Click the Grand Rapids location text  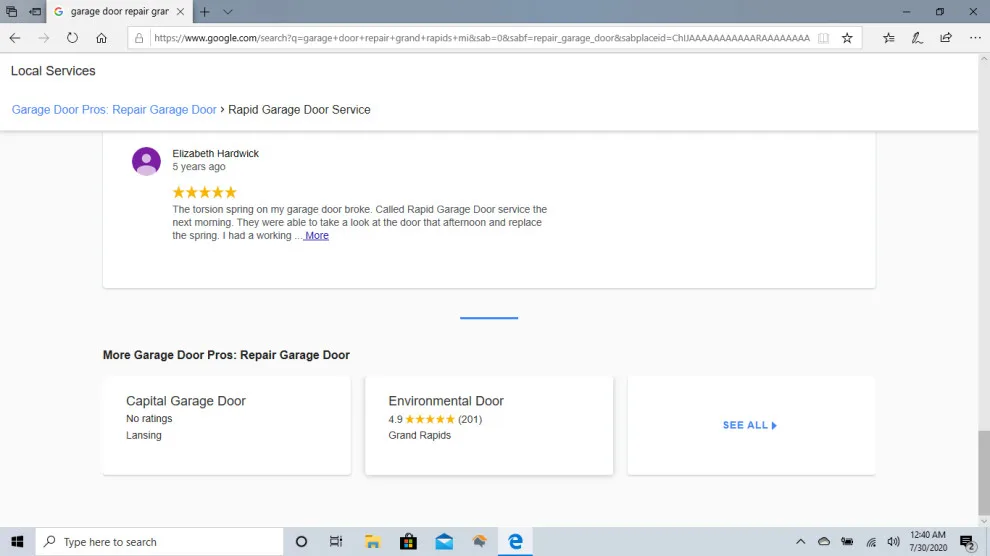420,435
